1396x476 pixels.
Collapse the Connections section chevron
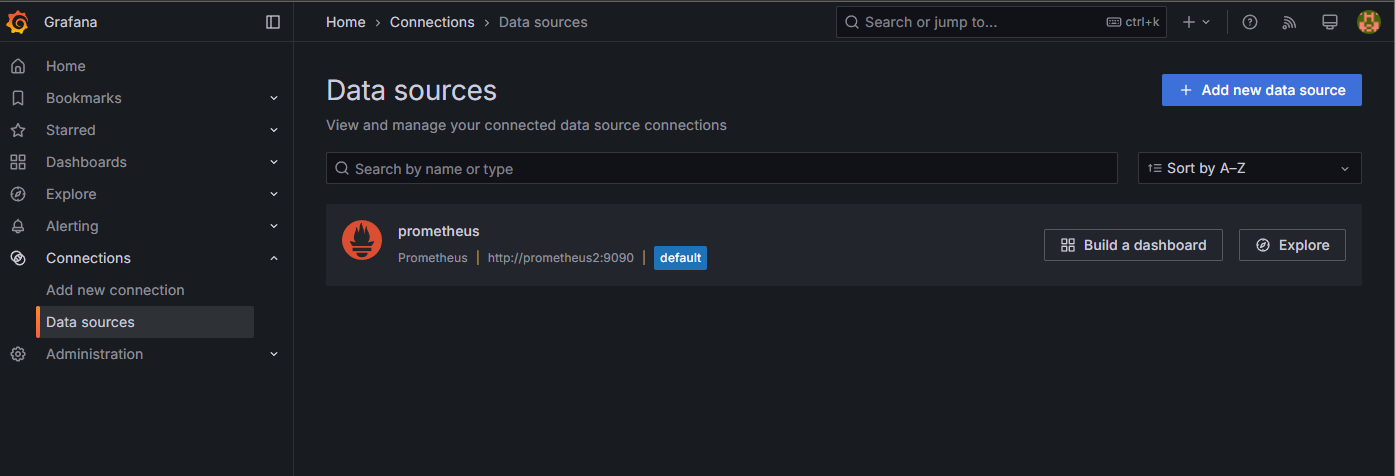point(274,258)
